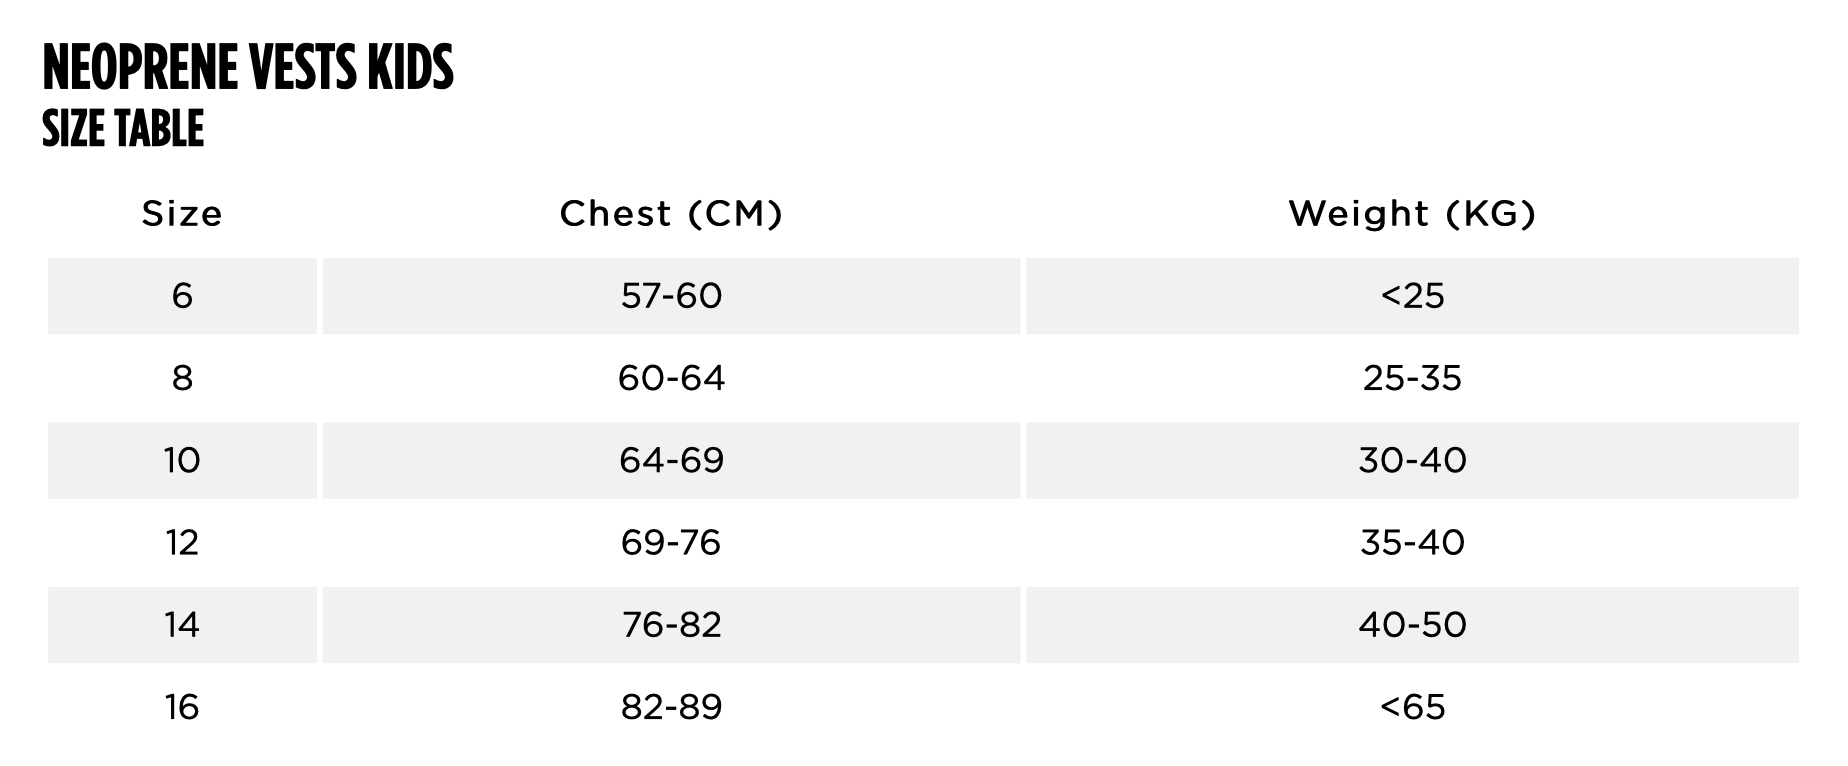Select size 8 cell
Viewport: 1848px width, 766px height.
182,378
